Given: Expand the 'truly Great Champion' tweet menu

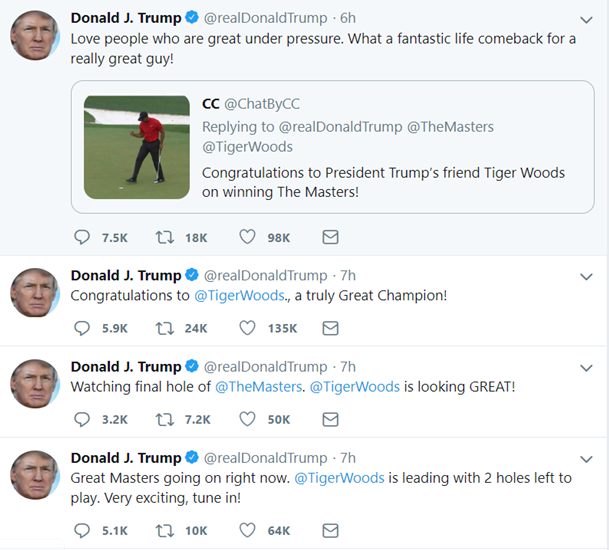Looking at the screenshot, I should [x=587, y=276].
